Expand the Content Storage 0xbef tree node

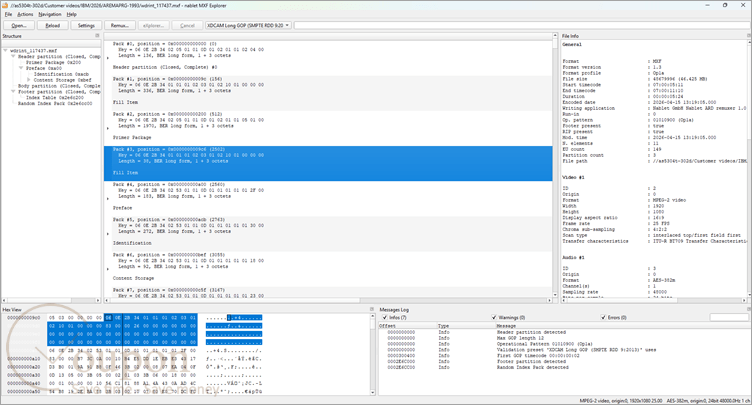[28, 80]
